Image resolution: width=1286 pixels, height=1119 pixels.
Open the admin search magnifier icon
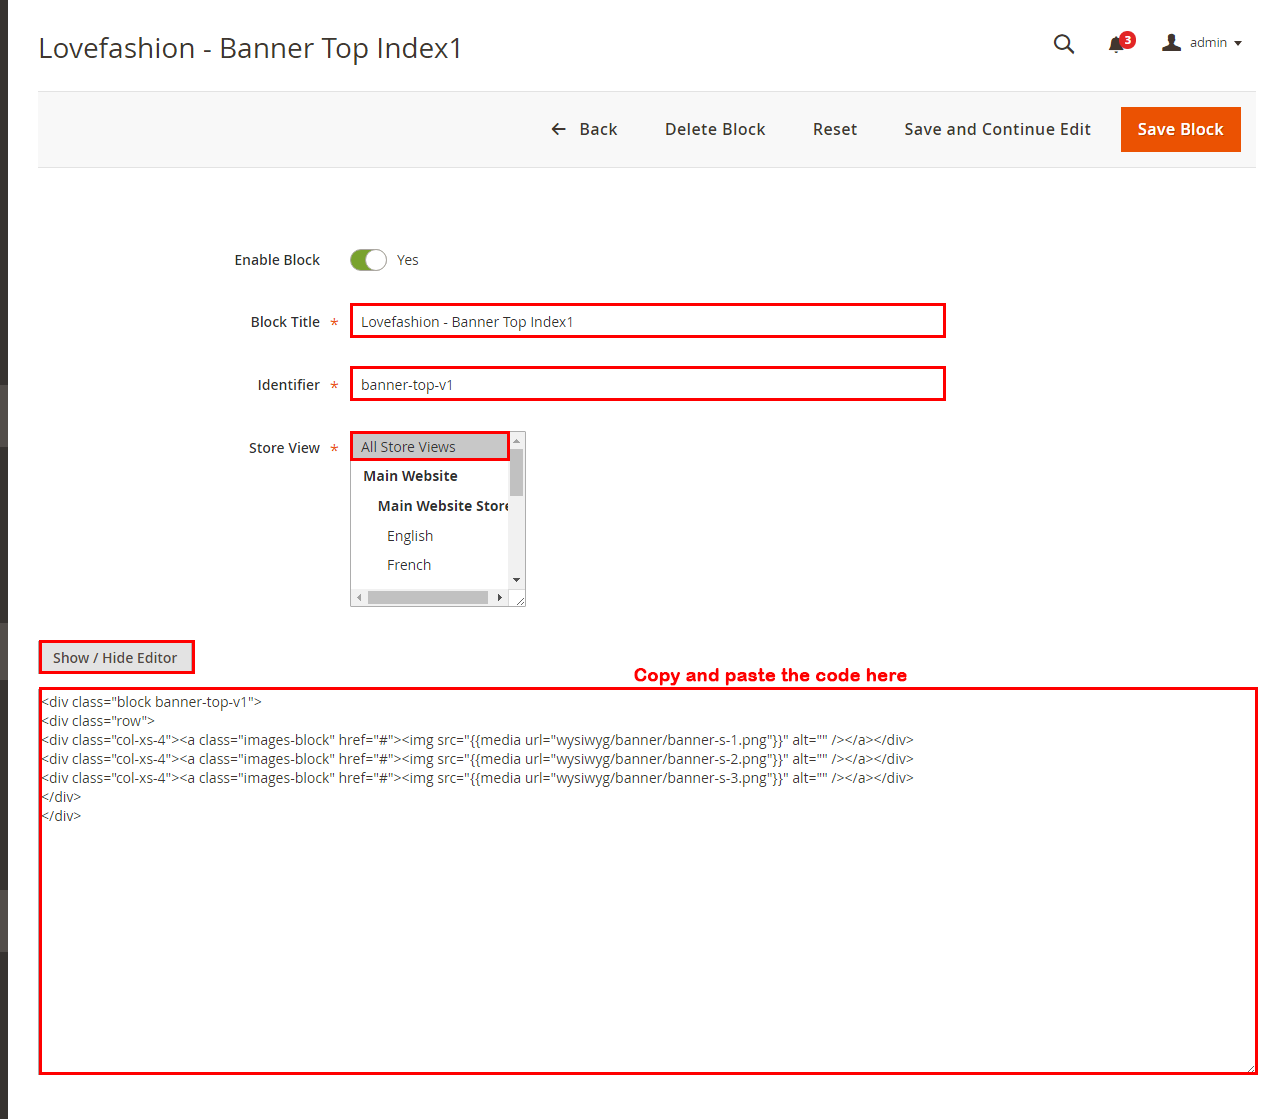[x=1064, y=44]
